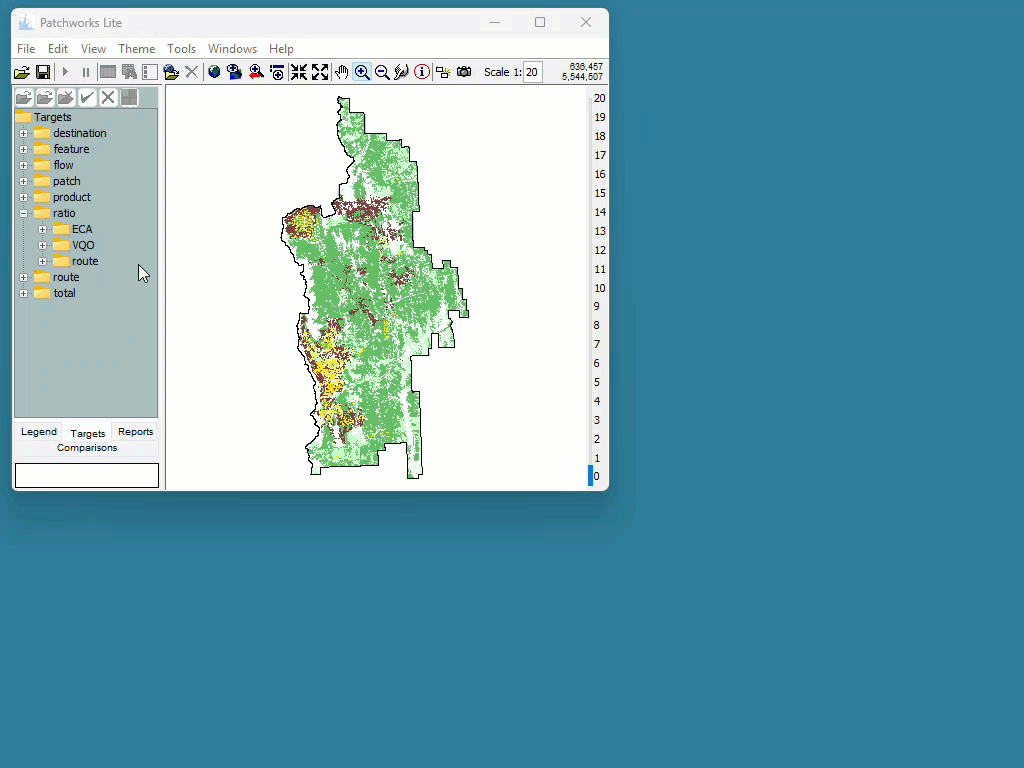
Task: Click the grey table grid icon
Action: click(x=108, y=72)
